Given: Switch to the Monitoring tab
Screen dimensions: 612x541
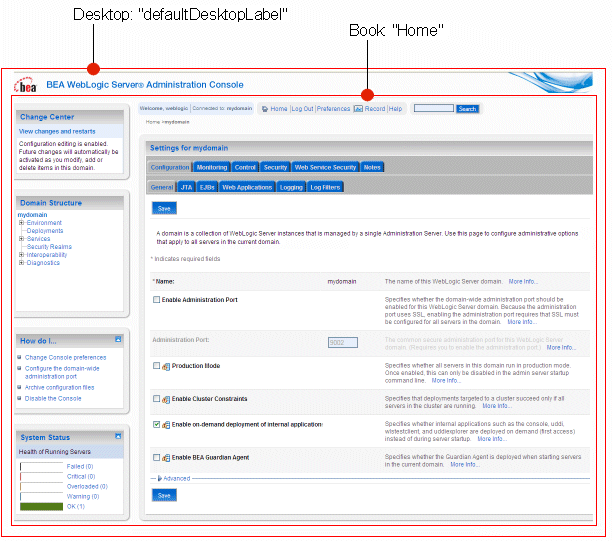Looking at the screenshot, I should [x=212, y=167].
